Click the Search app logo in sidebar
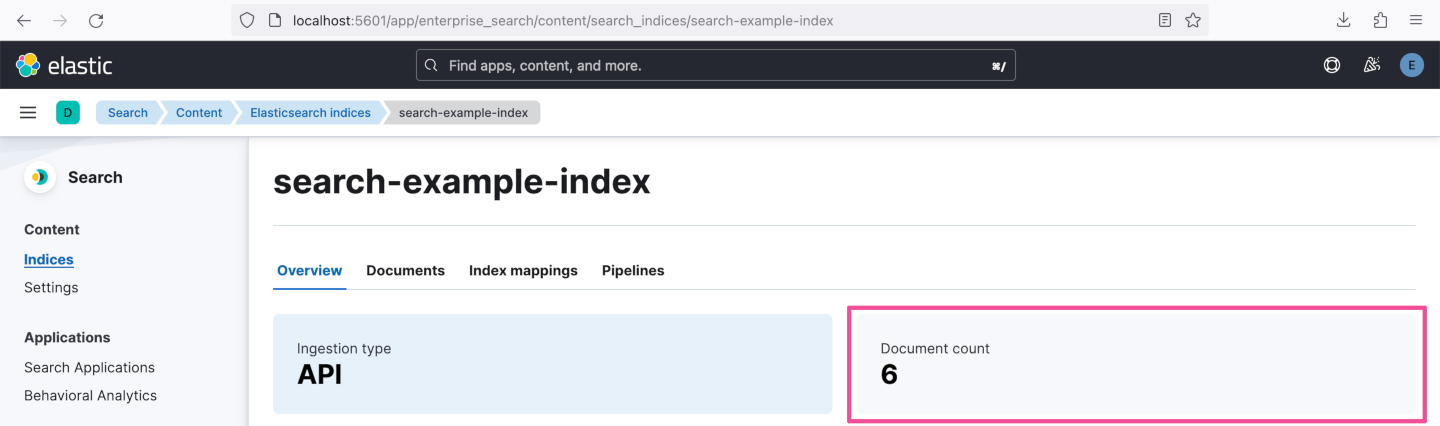Screen dimensions: 1440x426 [40, 177]
